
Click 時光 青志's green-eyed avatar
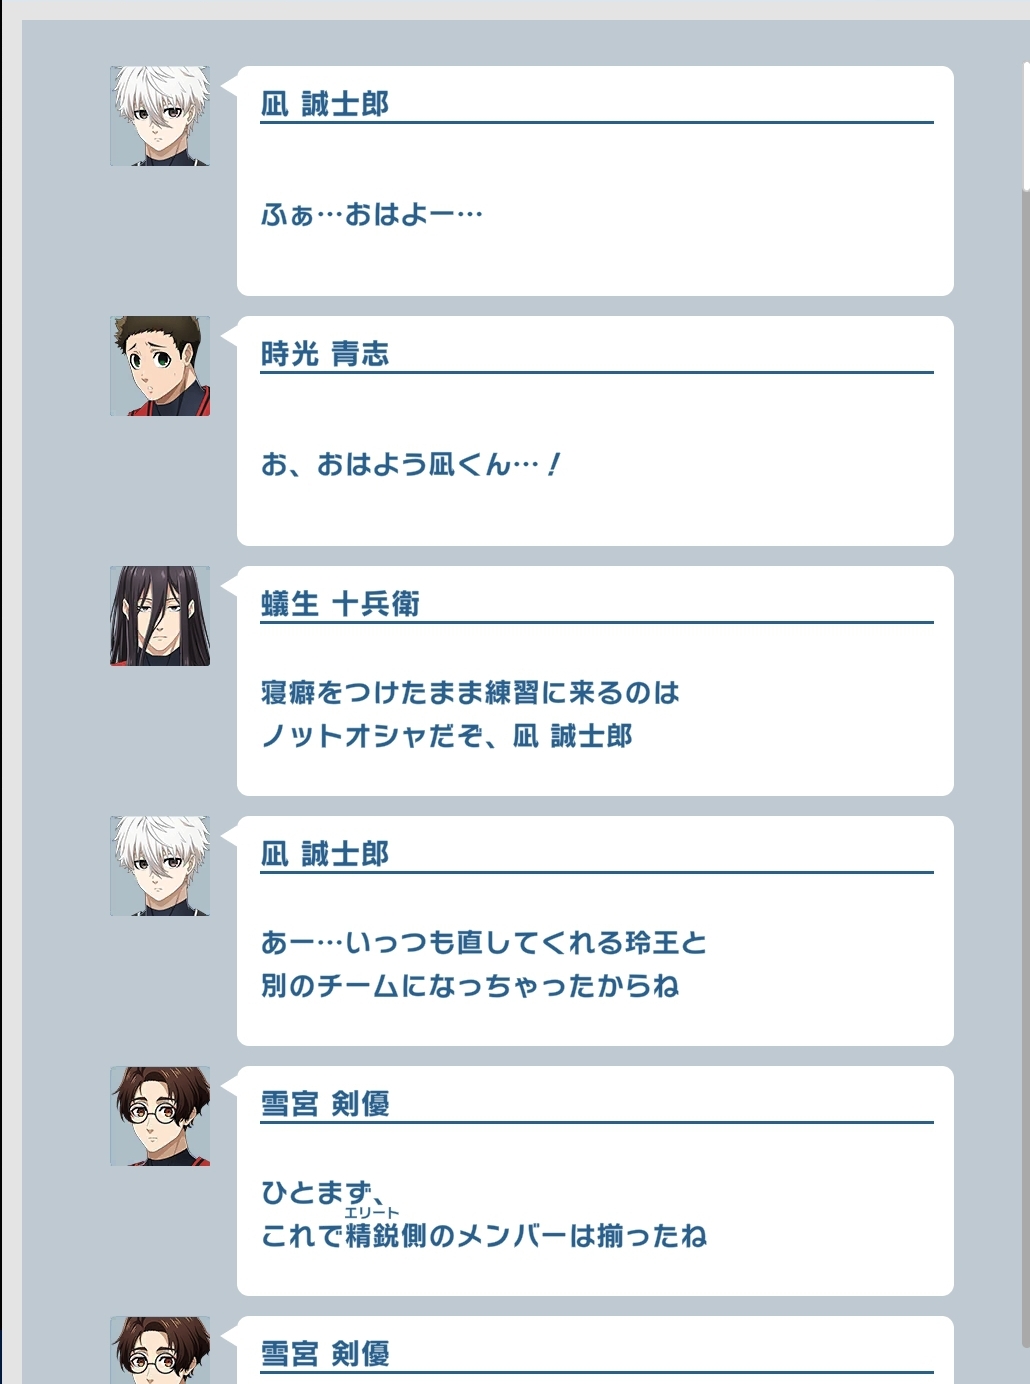[160, 366]
